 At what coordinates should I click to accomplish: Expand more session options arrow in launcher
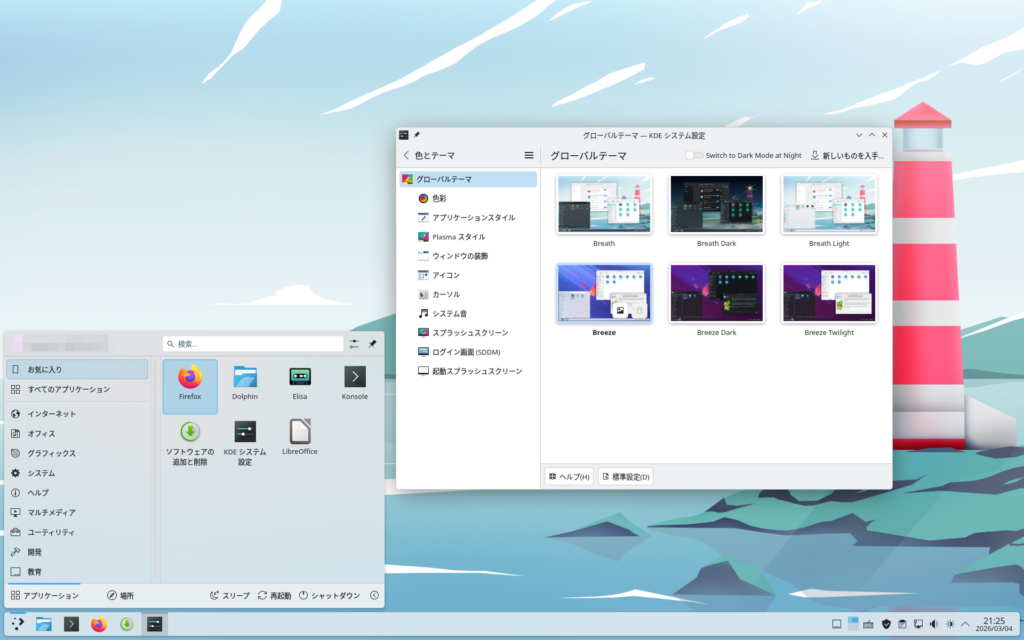(374, 596)
